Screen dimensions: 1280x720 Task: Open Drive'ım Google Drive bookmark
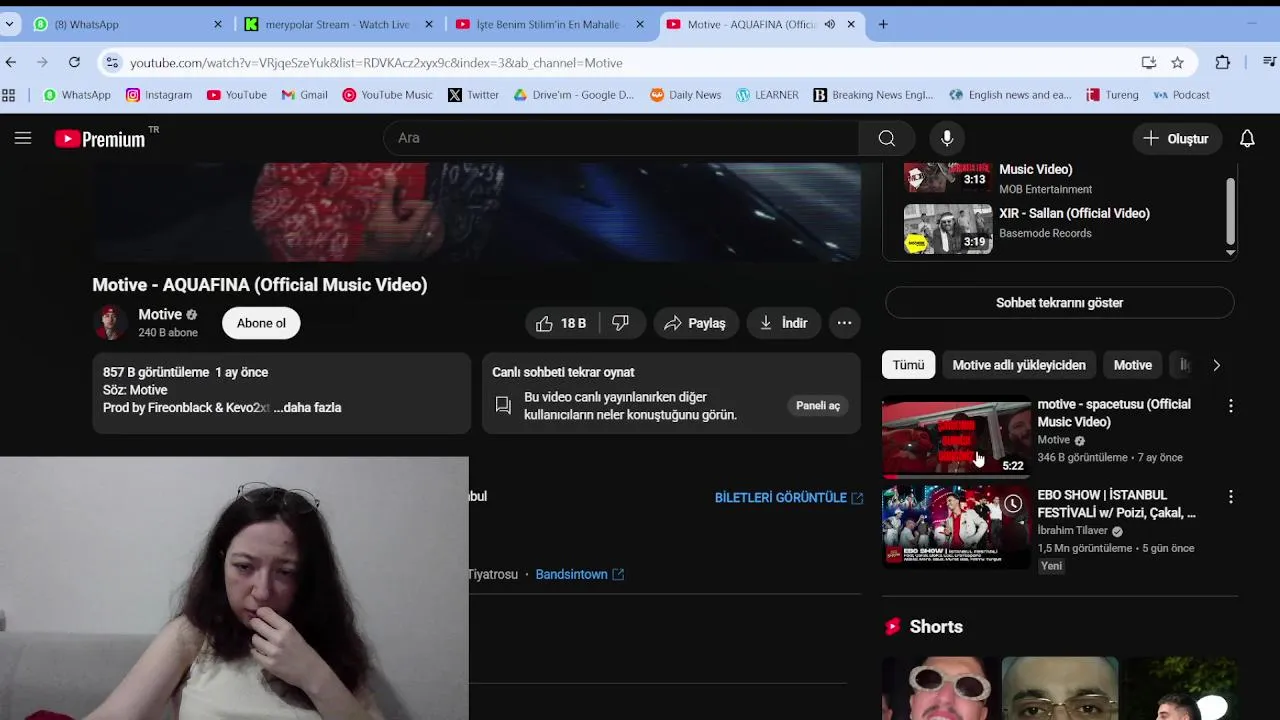574,95
